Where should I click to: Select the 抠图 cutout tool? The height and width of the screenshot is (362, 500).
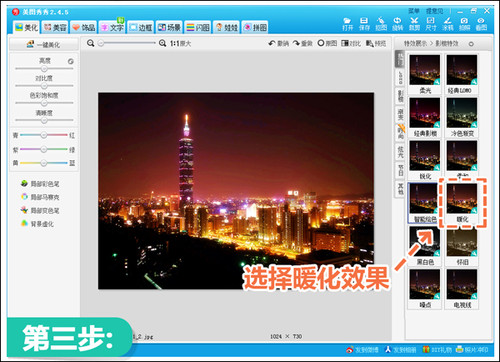pos(381,24)
